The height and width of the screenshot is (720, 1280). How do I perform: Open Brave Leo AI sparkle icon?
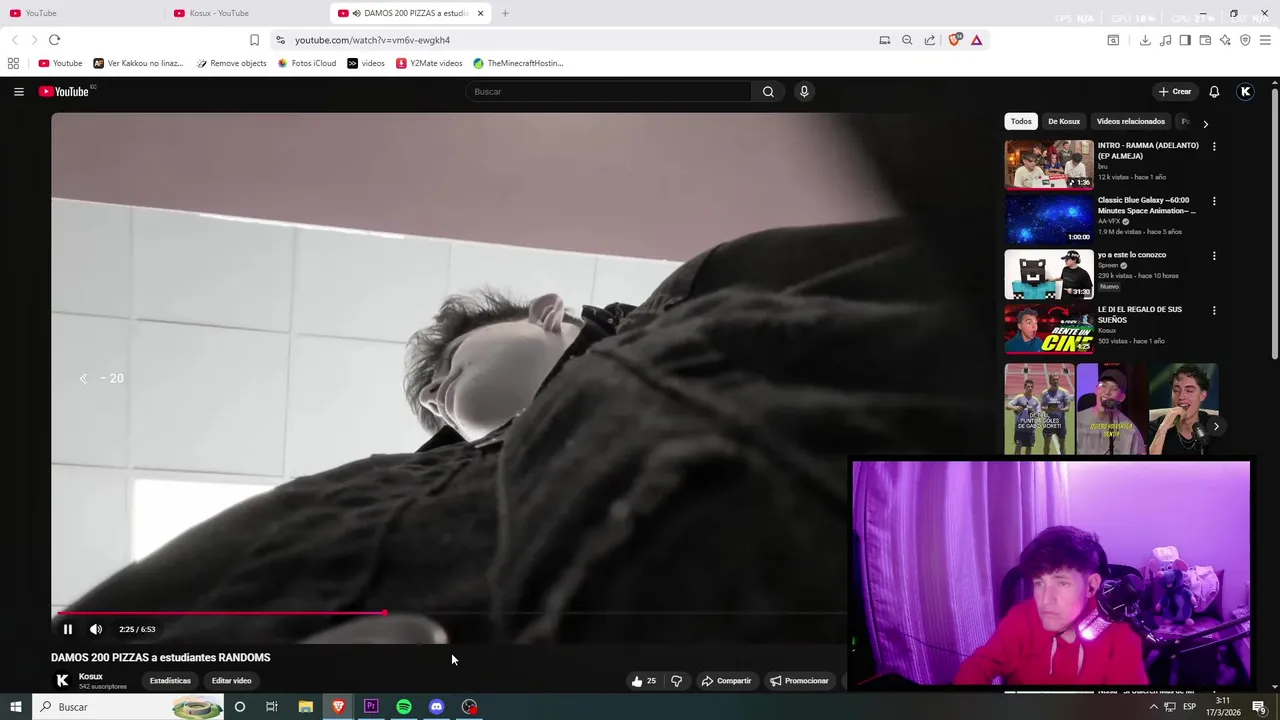point(1225,40)
